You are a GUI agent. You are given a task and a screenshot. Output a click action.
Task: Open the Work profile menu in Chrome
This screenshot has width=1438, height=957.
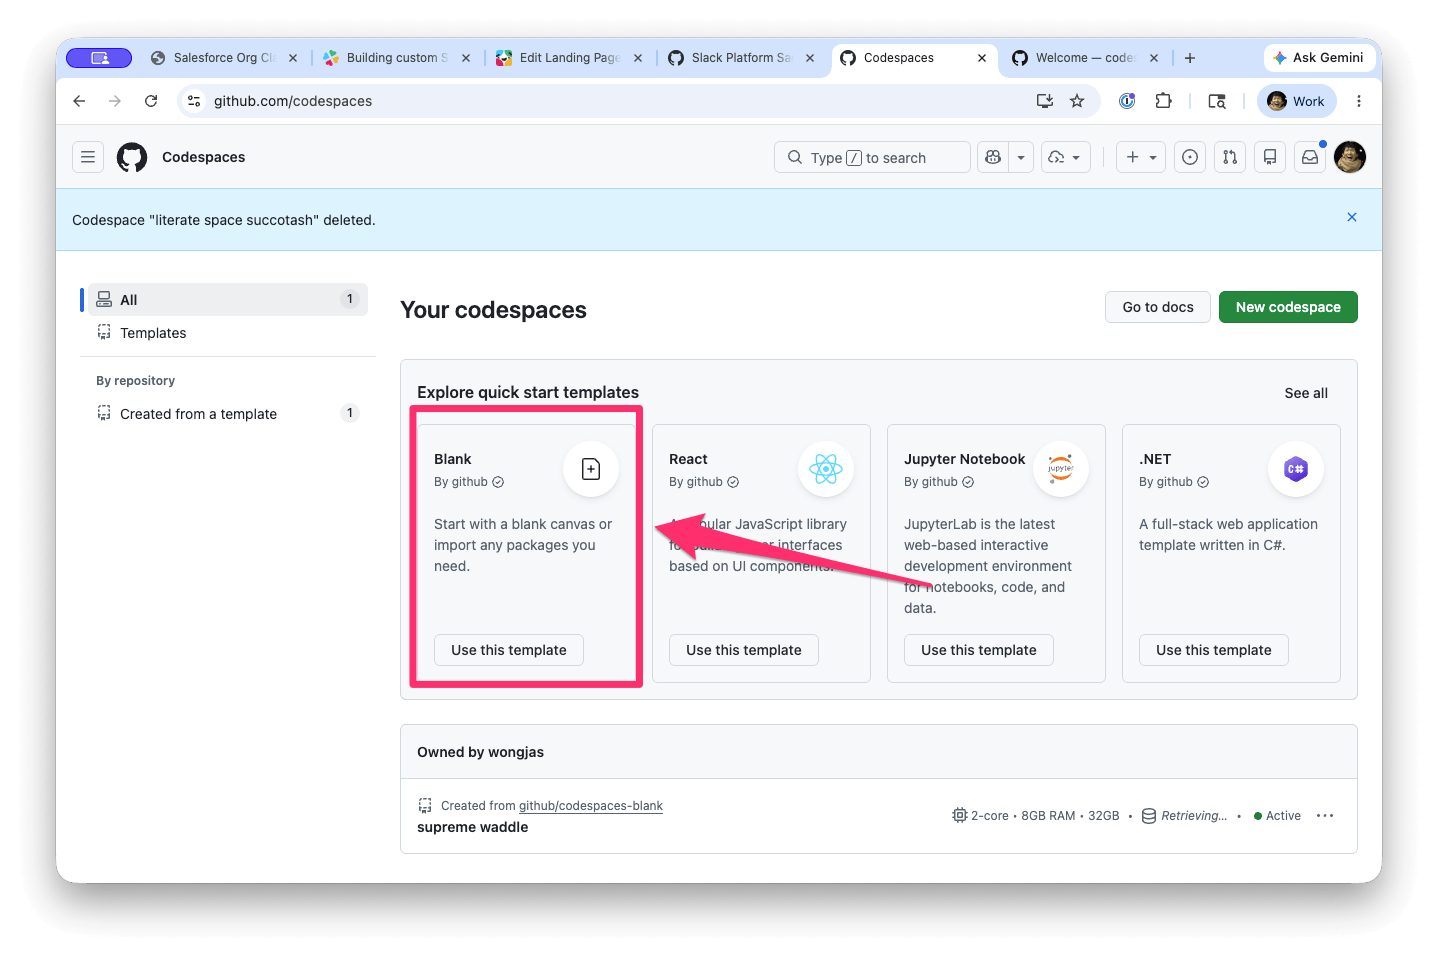1296,101
